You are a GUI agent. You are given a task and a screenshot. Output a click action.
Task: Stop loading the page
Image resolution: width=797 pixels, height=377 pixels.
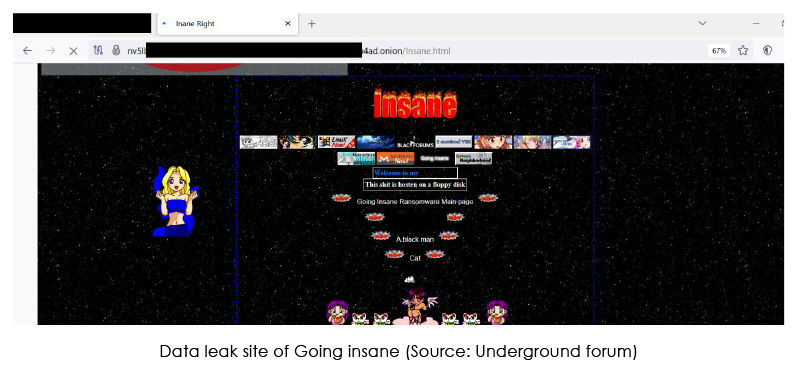point(73,51)
